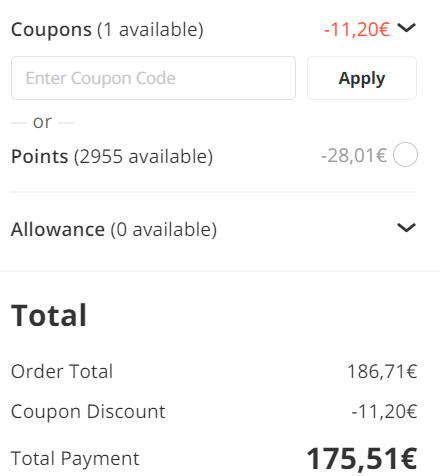Click the Total Payment label
Viewport: 440px width, 476px height.
click(75, 458)
